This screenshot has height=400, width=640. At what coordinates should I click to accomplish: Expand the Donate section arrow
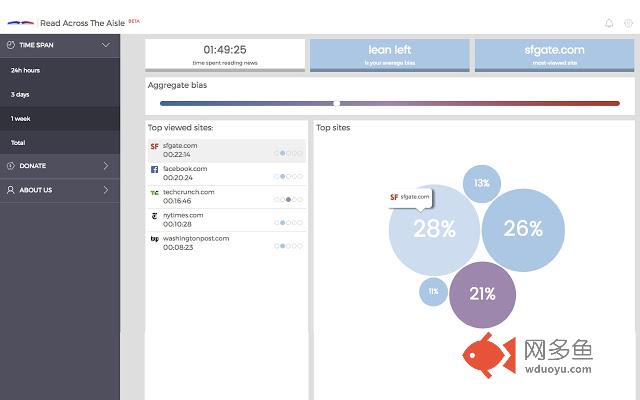click(x=106, y=166)
